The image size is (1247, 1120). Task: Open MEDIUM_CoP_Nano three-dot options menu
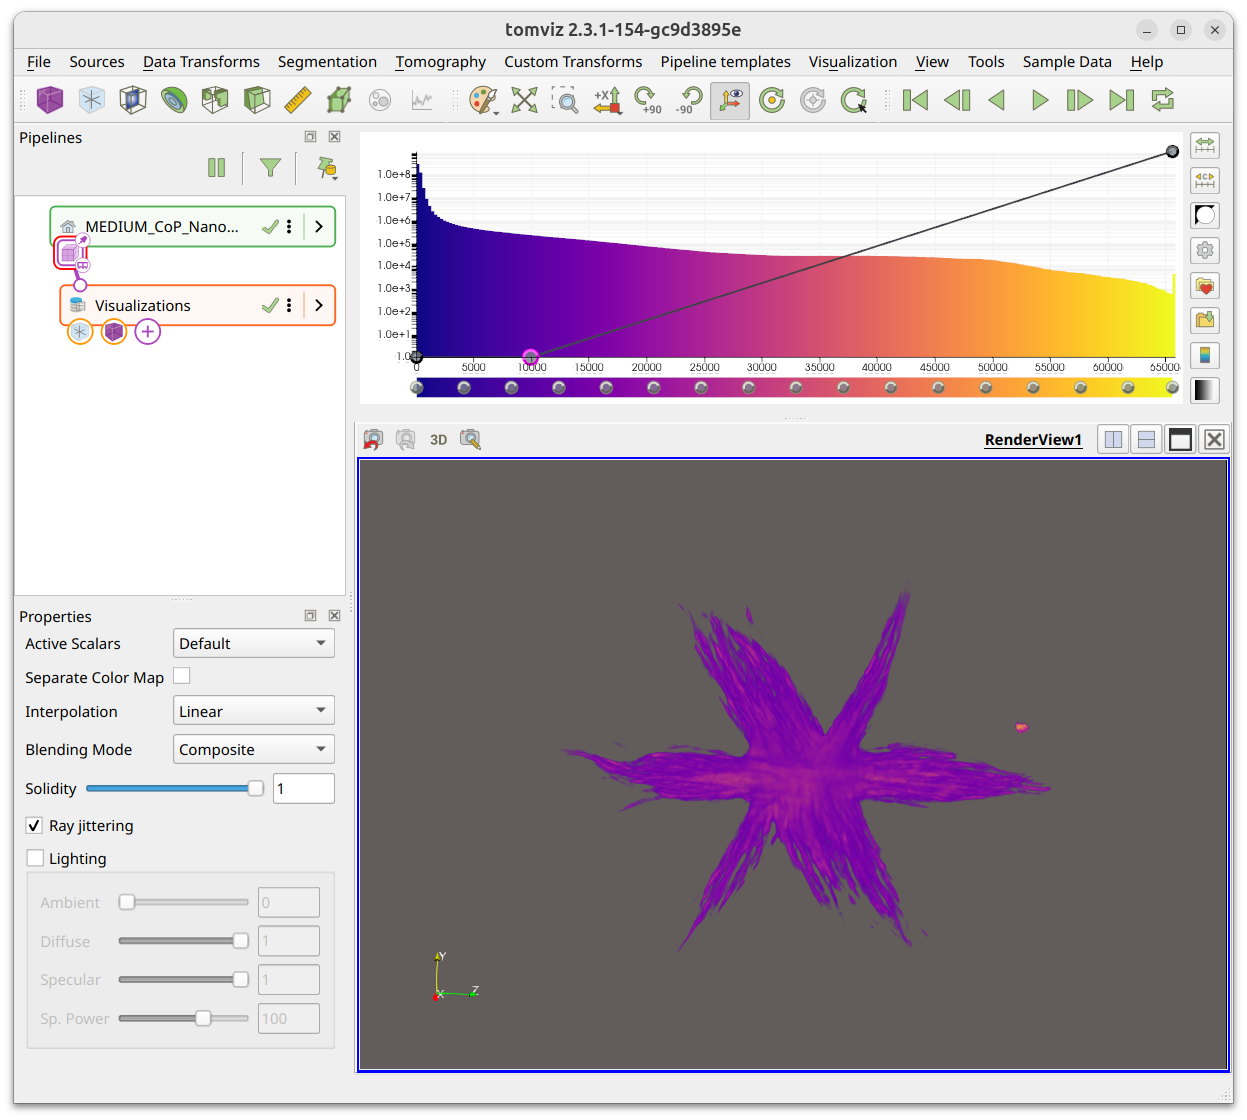coord(289,226)
